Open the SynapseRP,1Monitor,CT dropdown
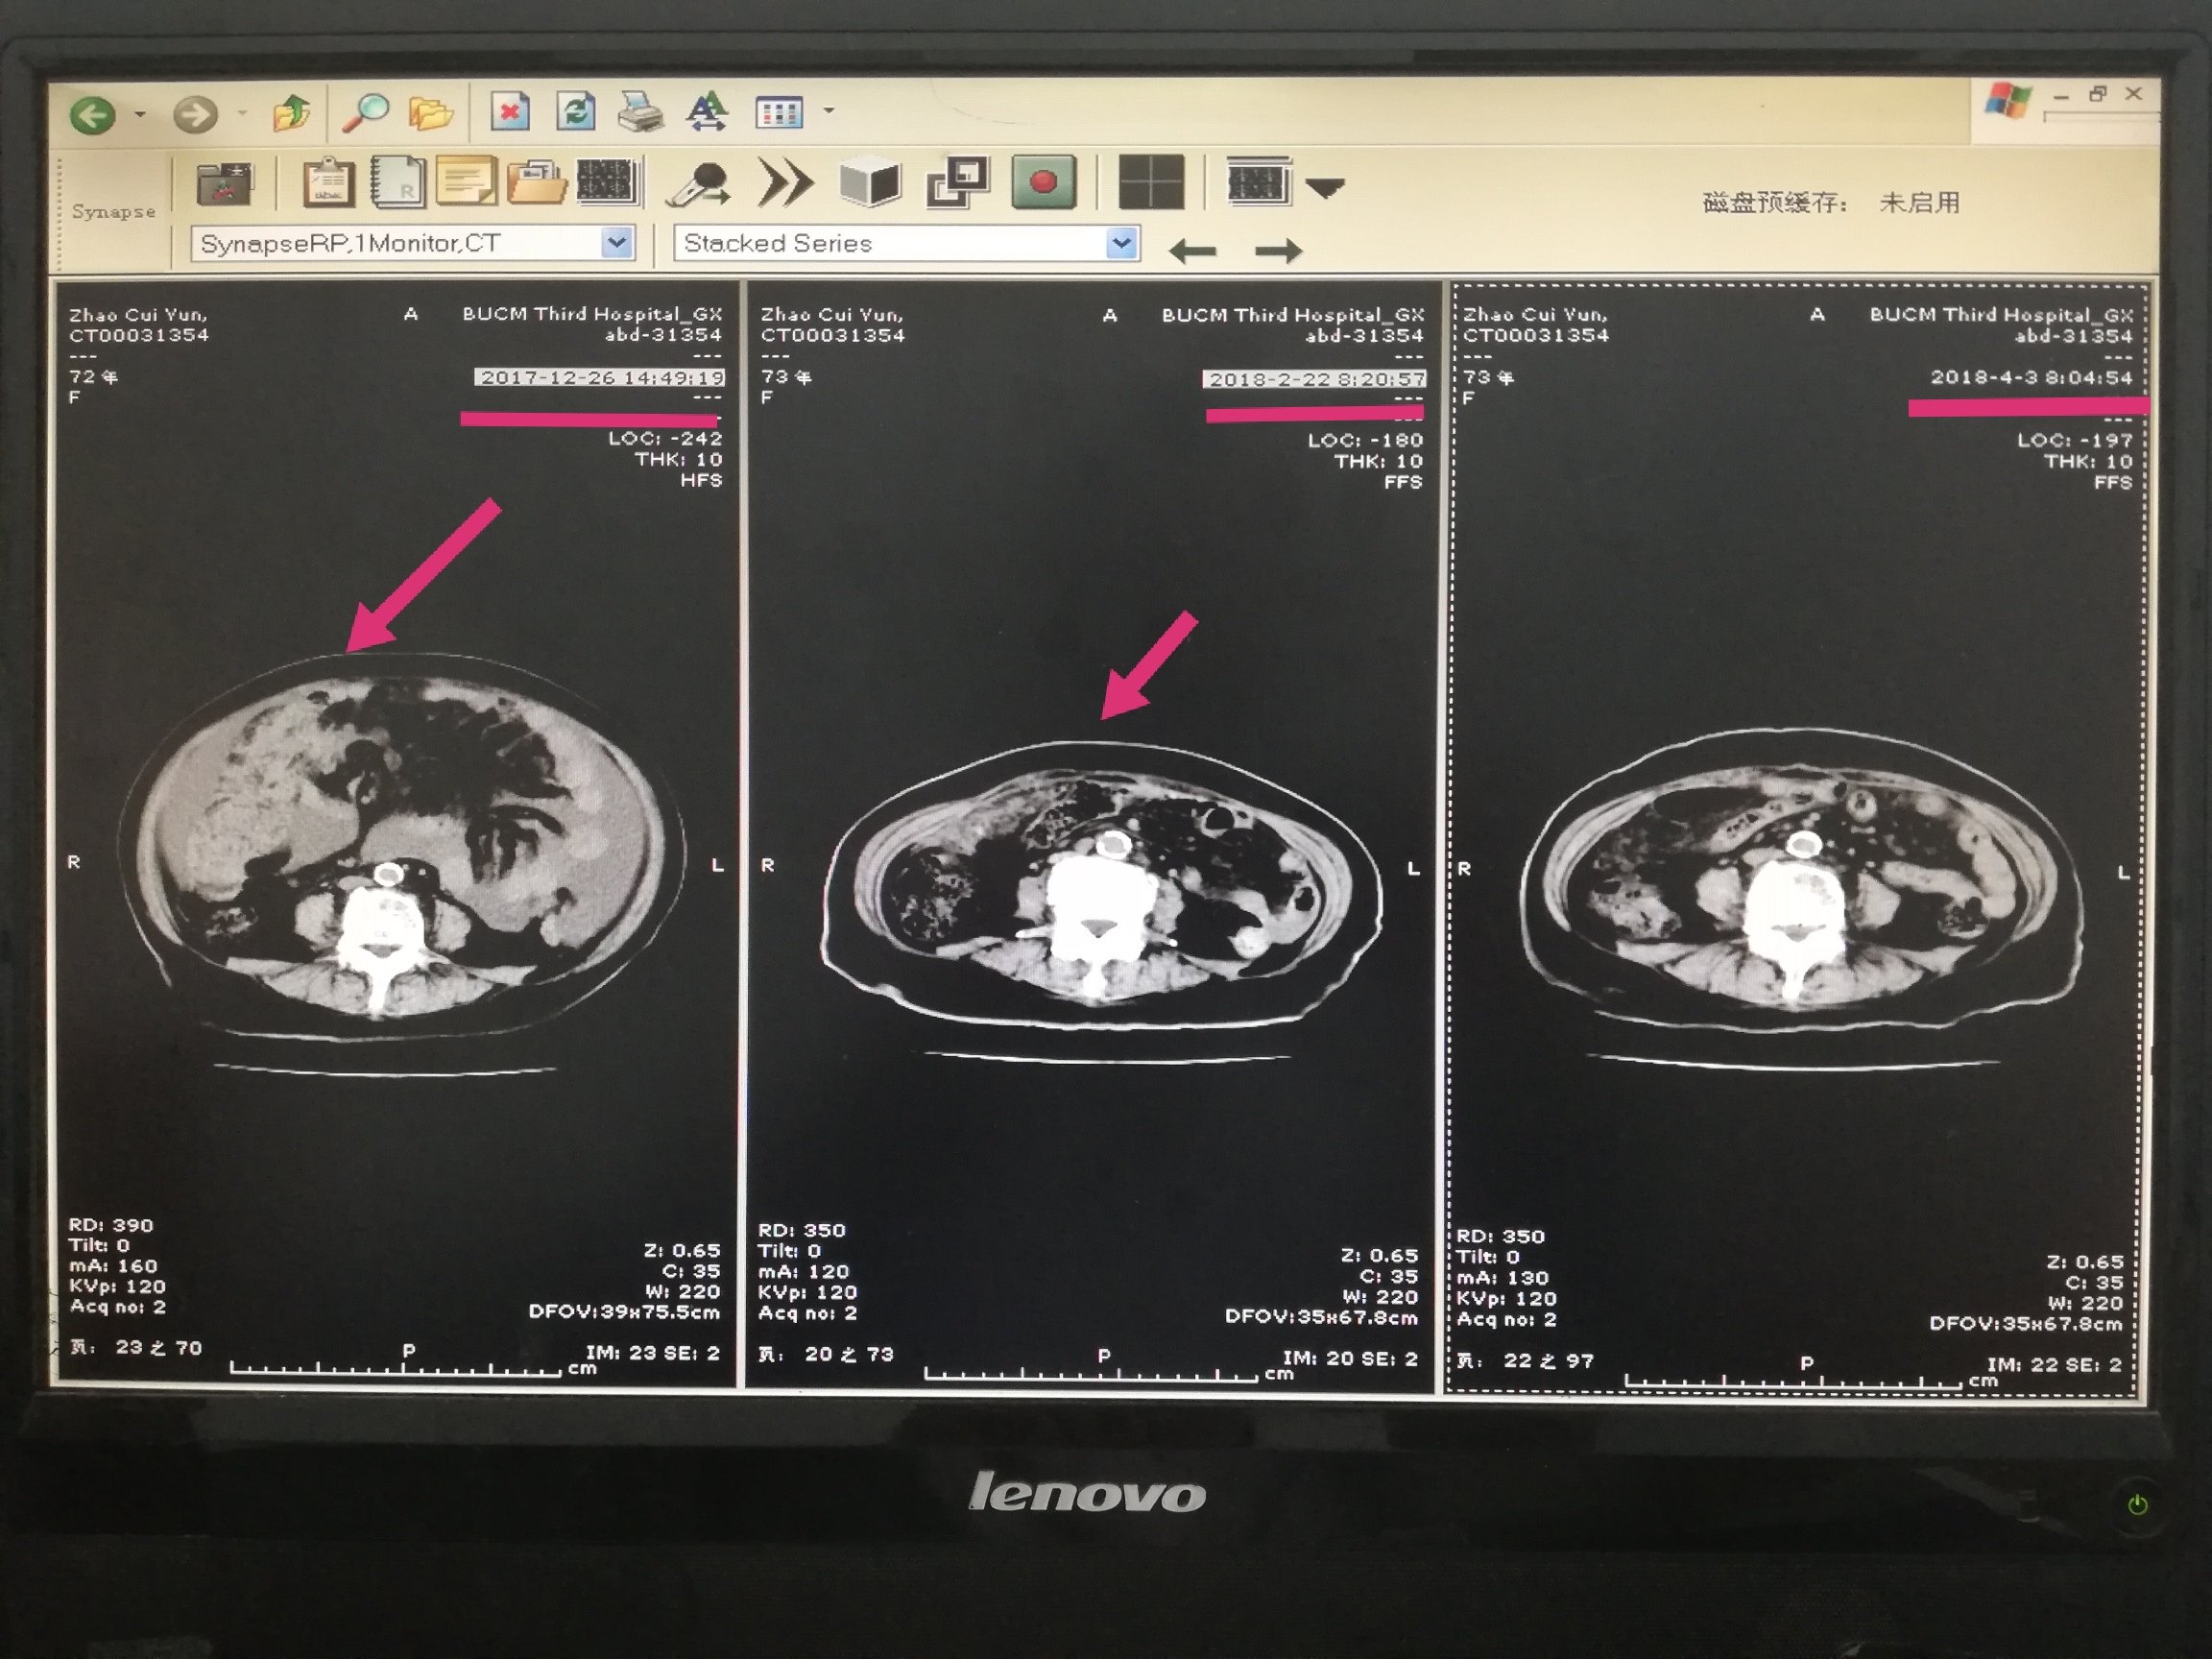Viewport: 2212px width, 1659px height. tap(617, 243)
